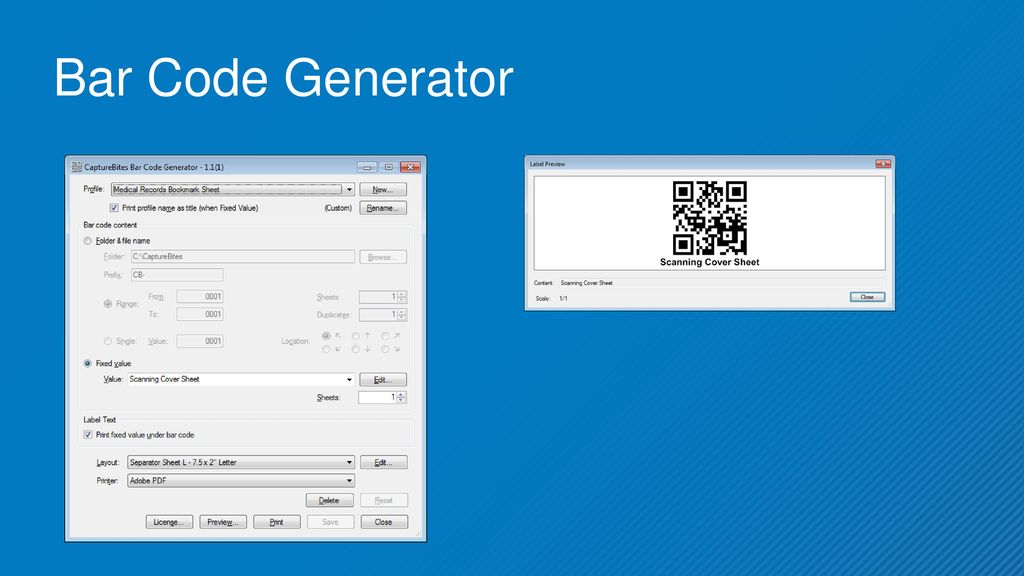Minimize the Bar Code Generator window

click(x=367, y=167)
